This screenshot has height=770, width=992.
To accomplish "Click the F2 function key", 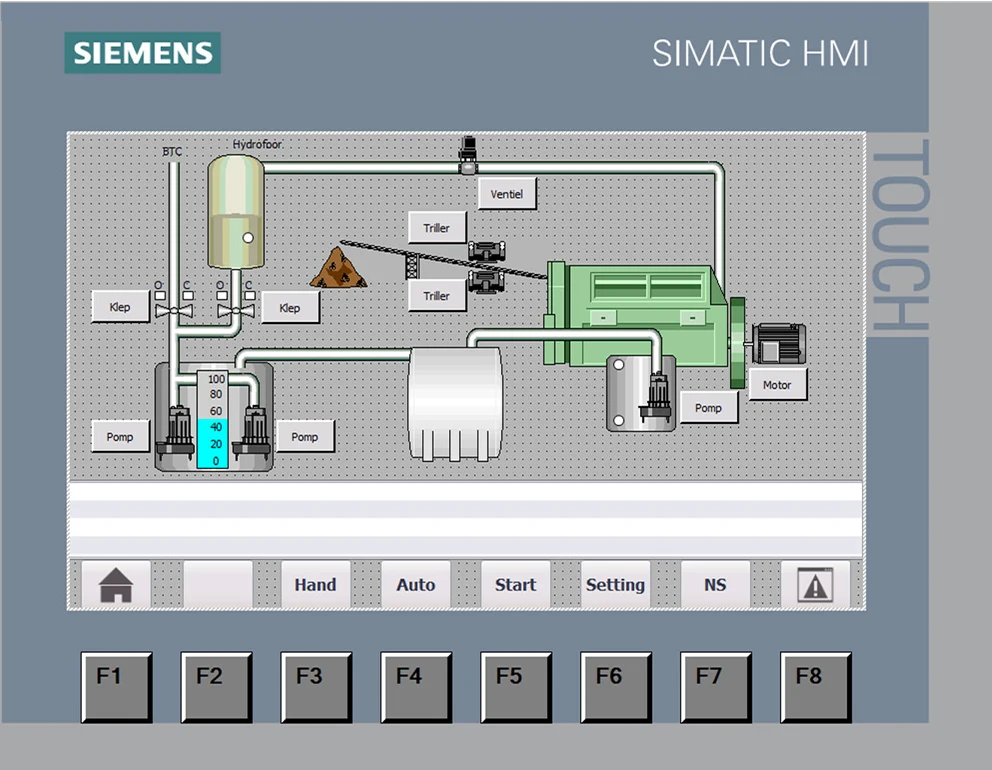I will [x=216, y=687].
